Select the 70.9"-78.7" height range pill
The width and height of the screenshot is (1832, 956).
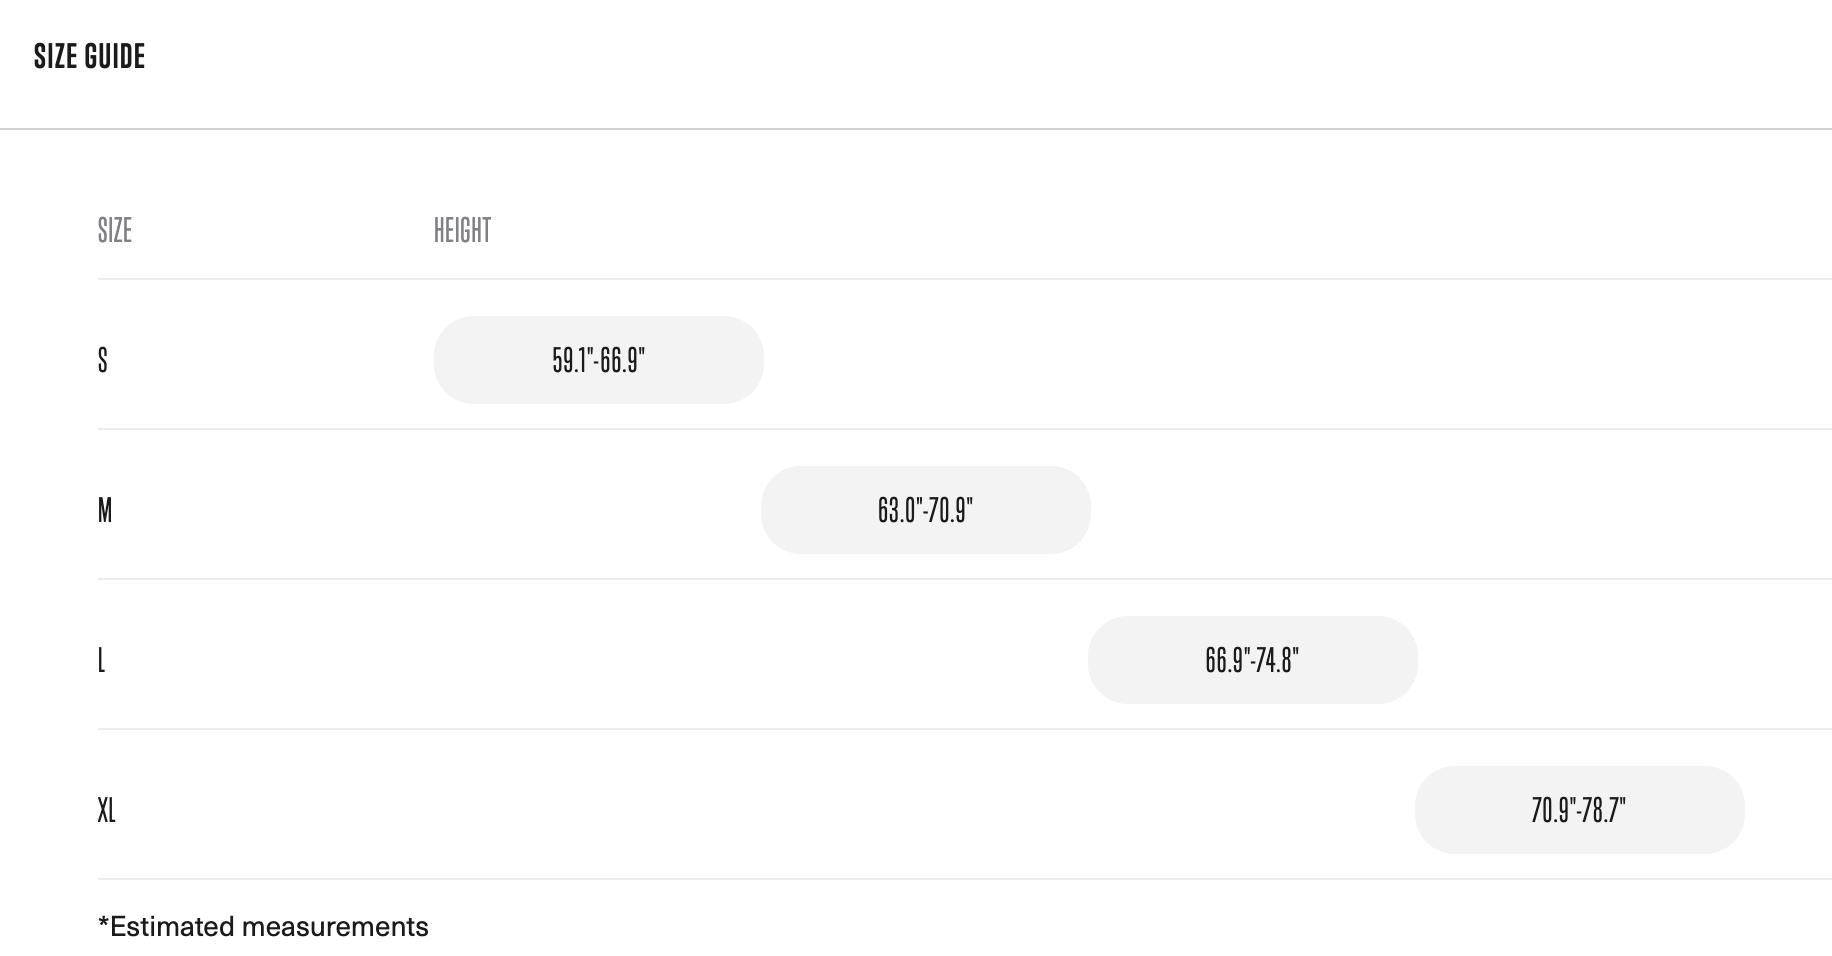point(1579,810)
